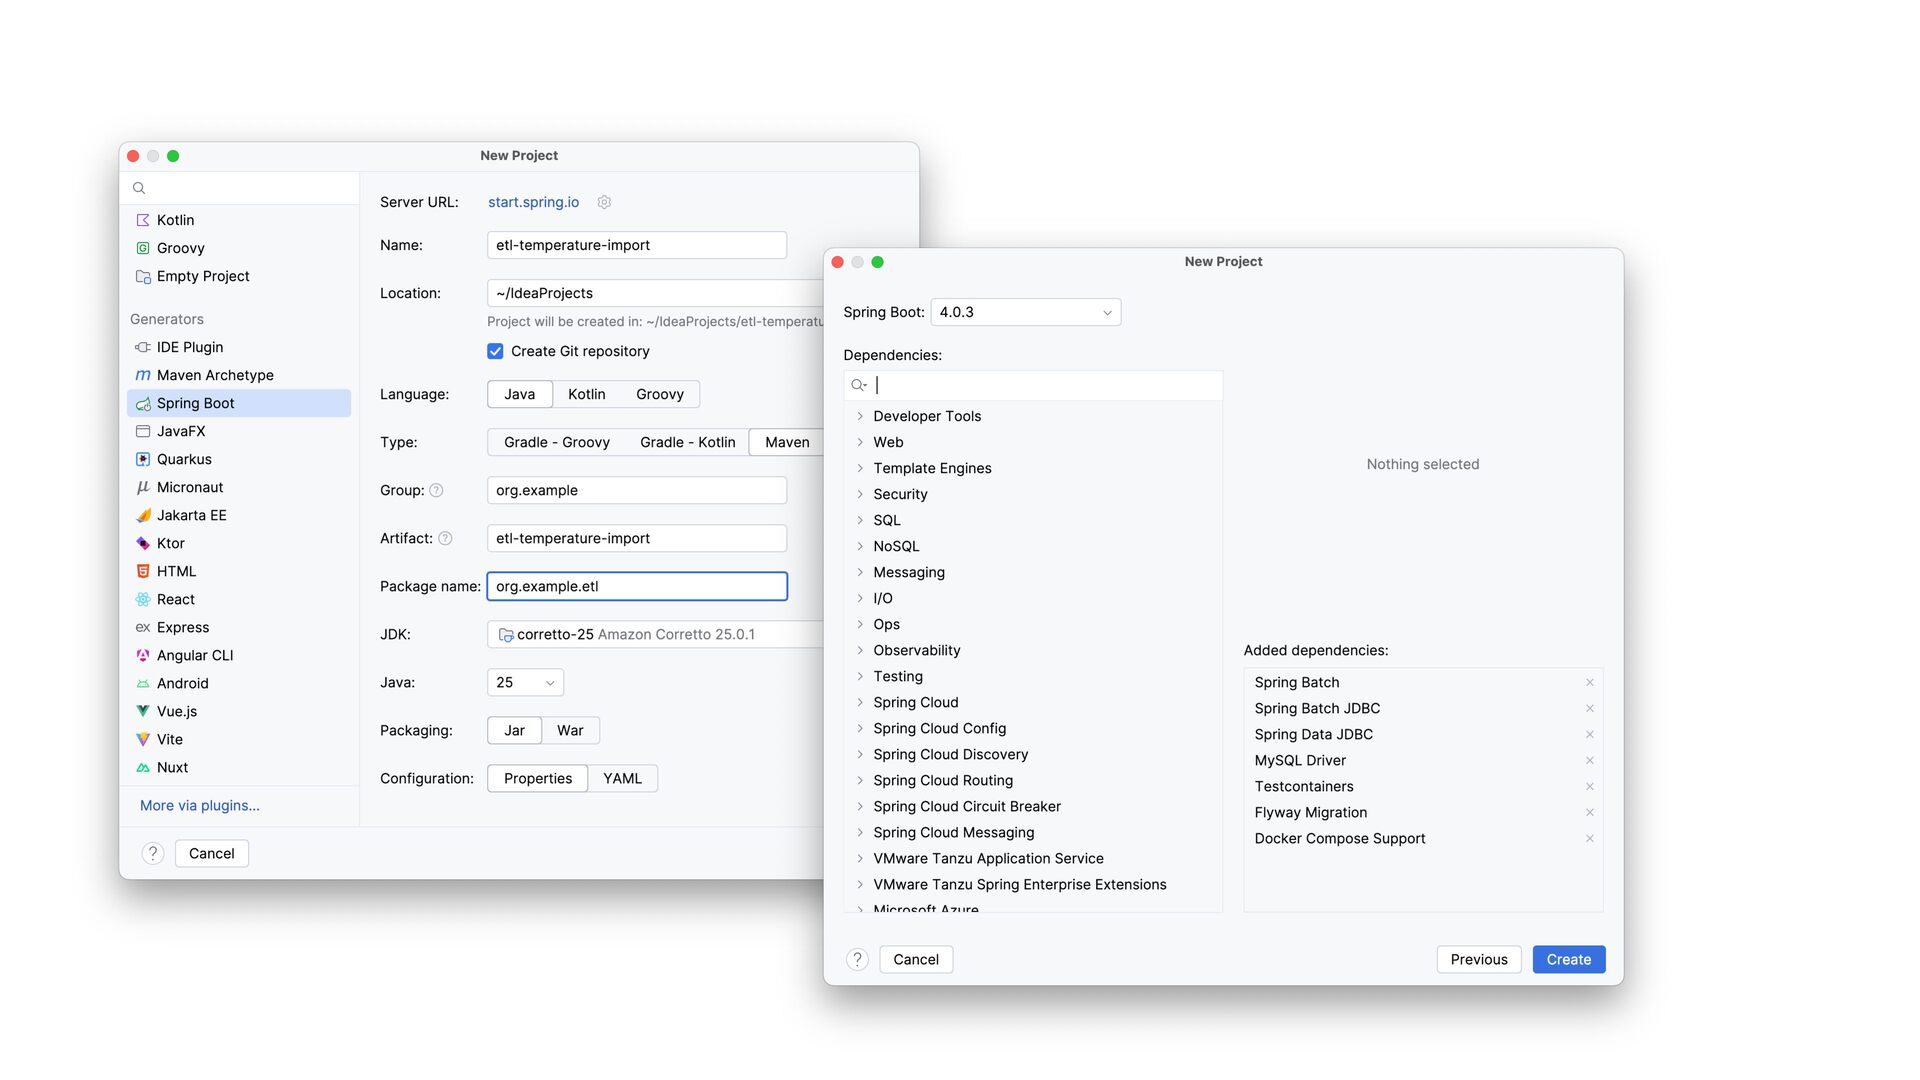Select the Quarkus generator icon
This screenshot has width=1920, height=1080.
[x=143, y=459]
